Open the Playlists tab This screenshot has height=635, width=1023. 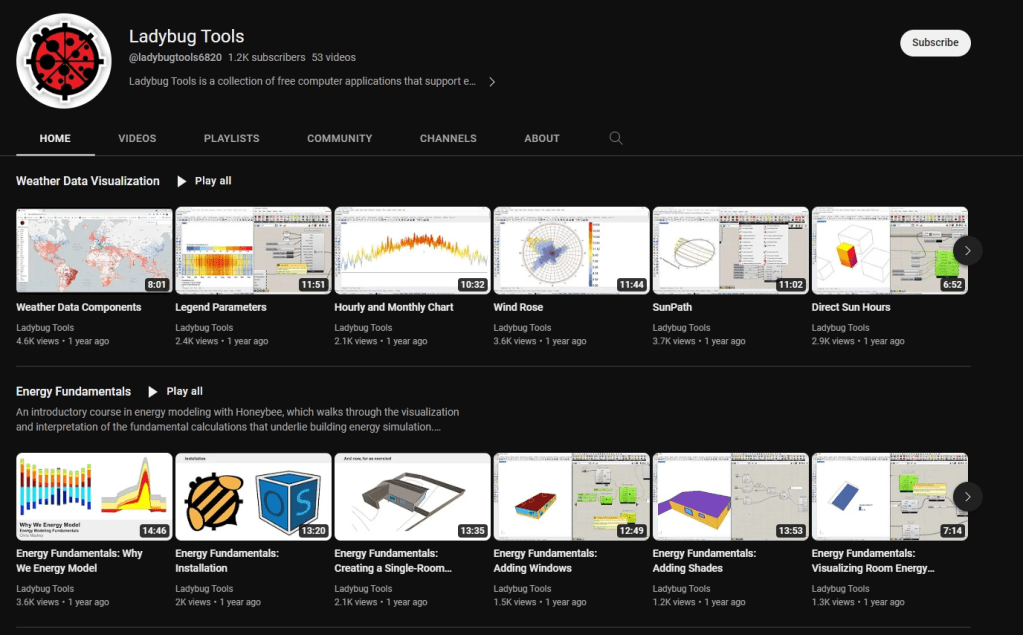click(231, 138)
